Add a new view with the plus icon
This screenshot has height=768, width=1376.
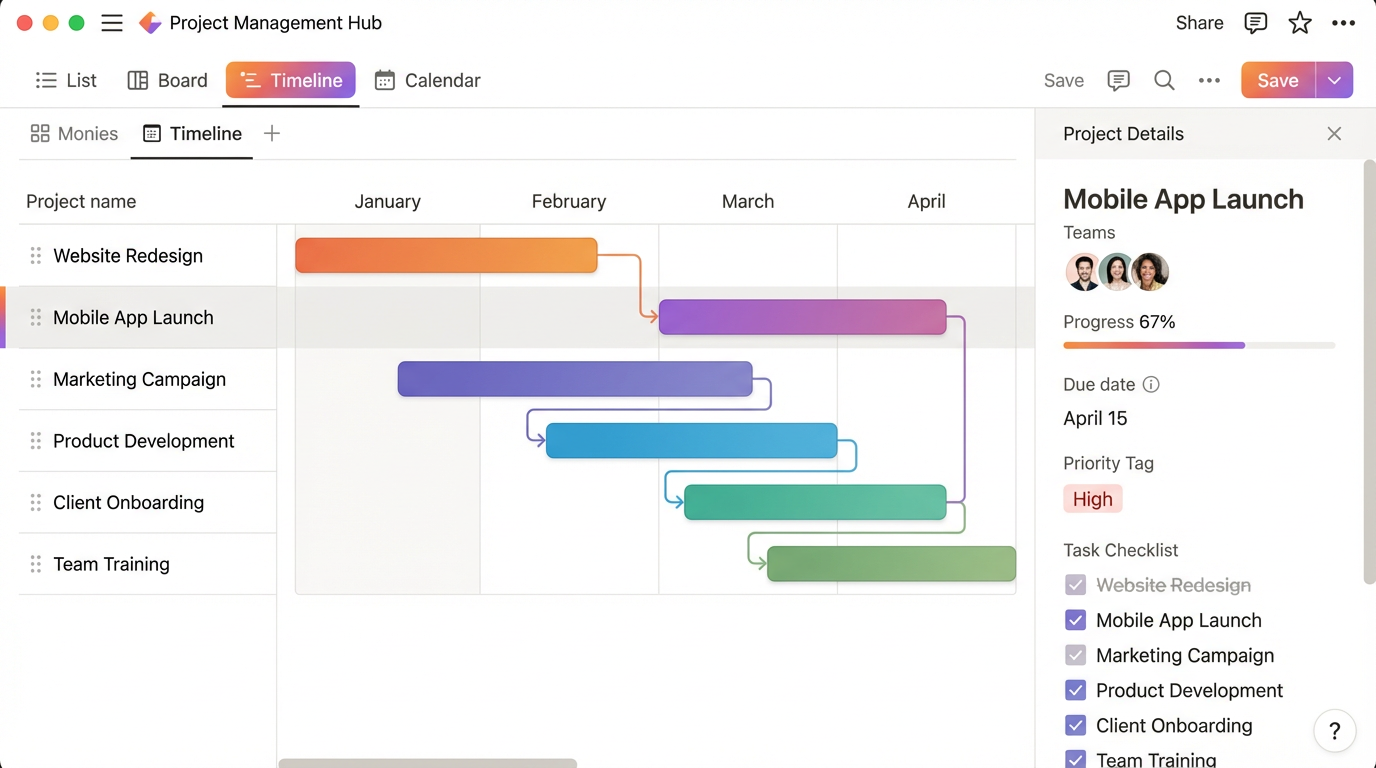click(271, 132)
